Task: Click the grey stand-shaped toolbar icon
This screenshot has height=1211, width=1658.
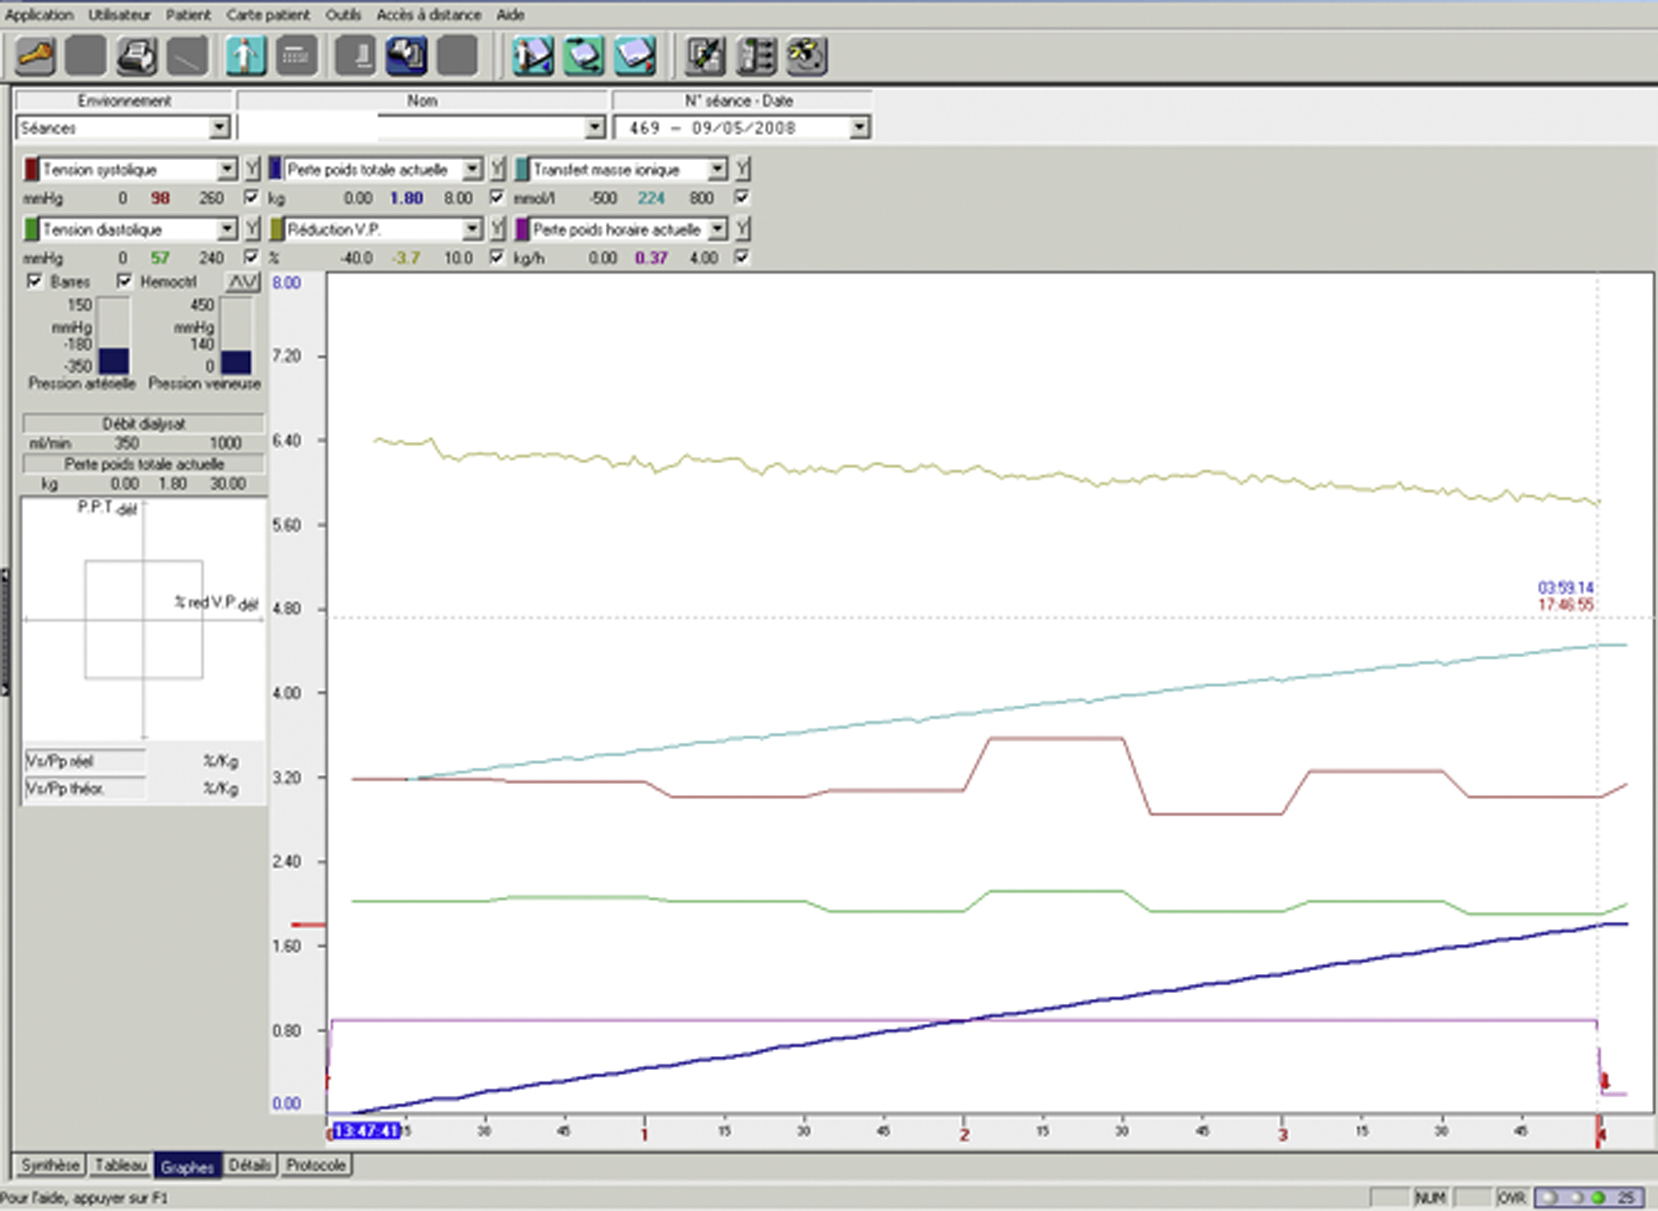Action: pyautogui.click(x=355, y=56)
